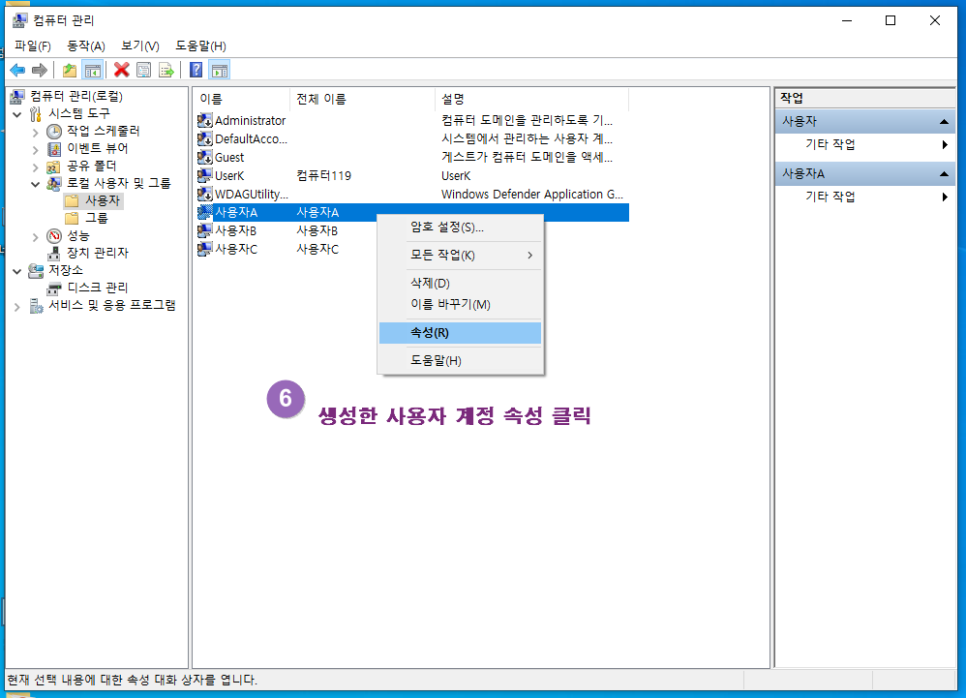Toggle the Show/Hide Action Pane icon
Image resolution: width=966 pixels, height=698 pixels.
click(219, 70)
